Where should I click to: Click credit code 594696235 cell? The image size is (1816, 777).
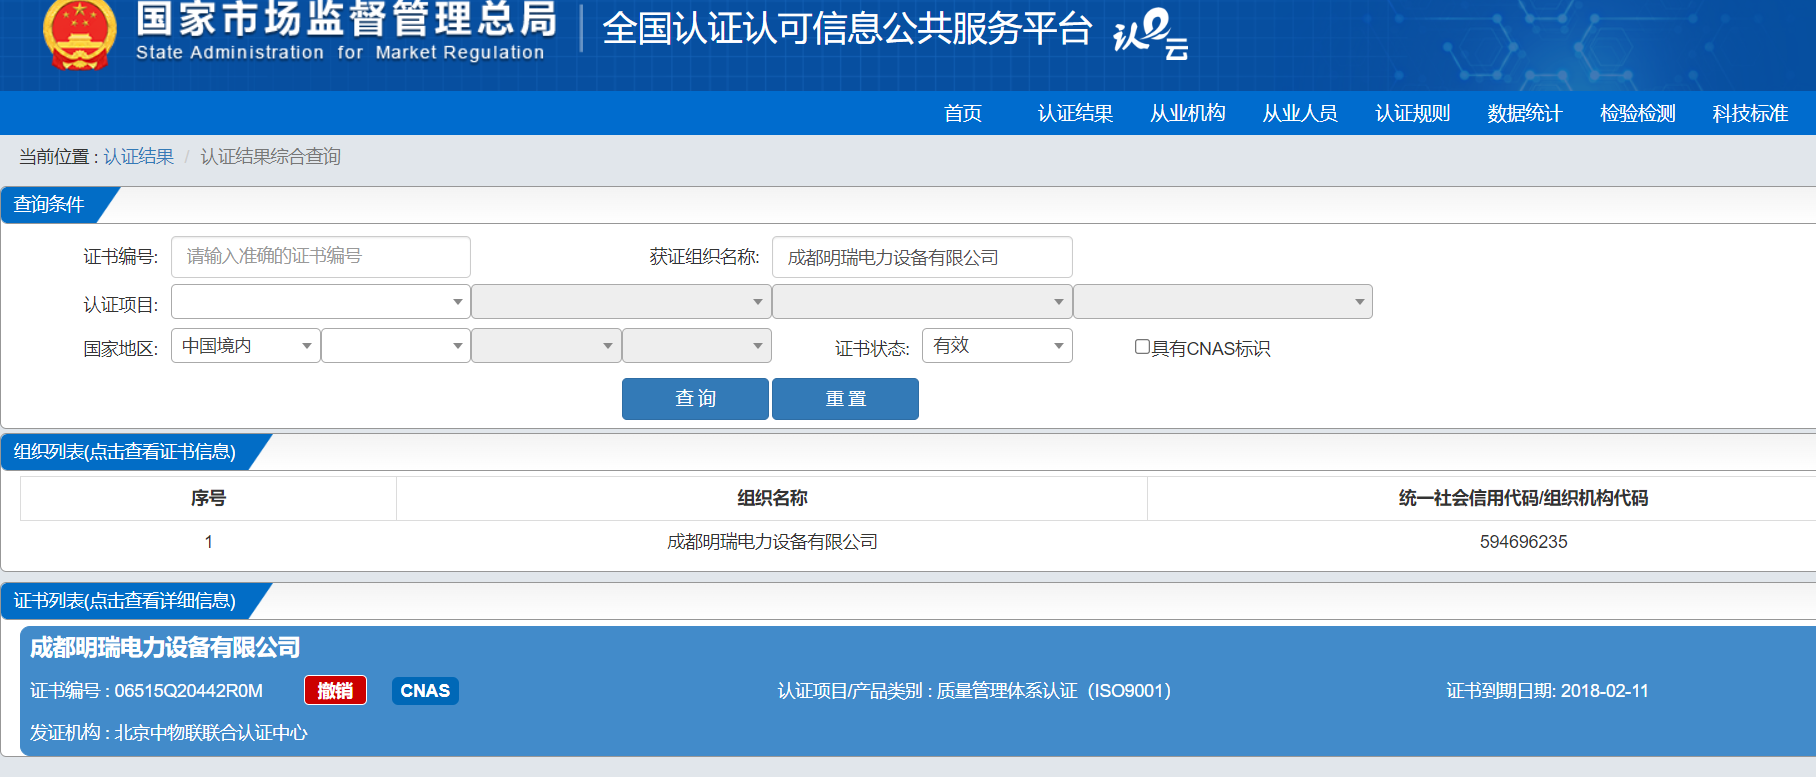[x=1523, y=542]
